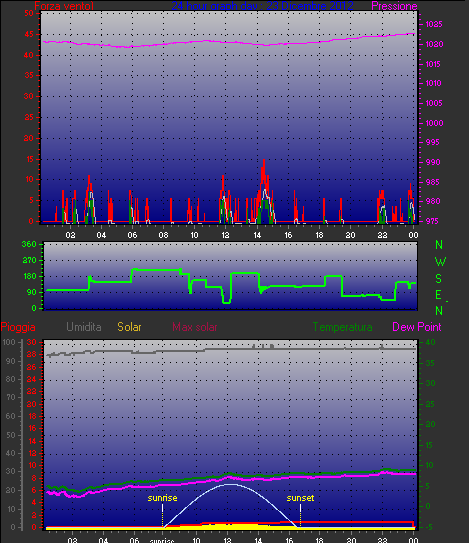Image resolution: width=469 pixels, height=543 pixels.
Task: Click the 50 wind speed scale value
Action: pos(29,14)
